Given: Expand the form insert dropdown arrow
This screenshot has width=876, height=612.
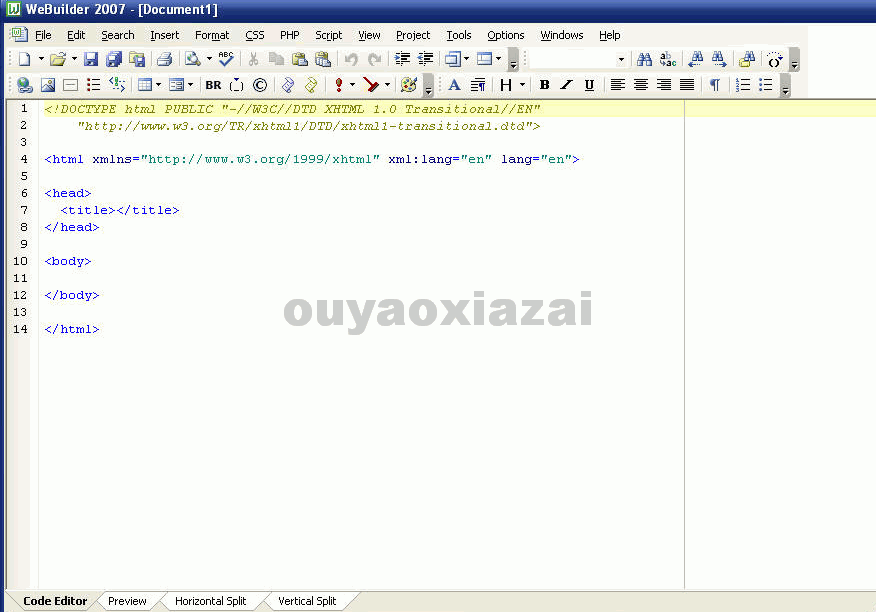Looking at the screenshot, I should pyautogui.click(x=191, y=85).
